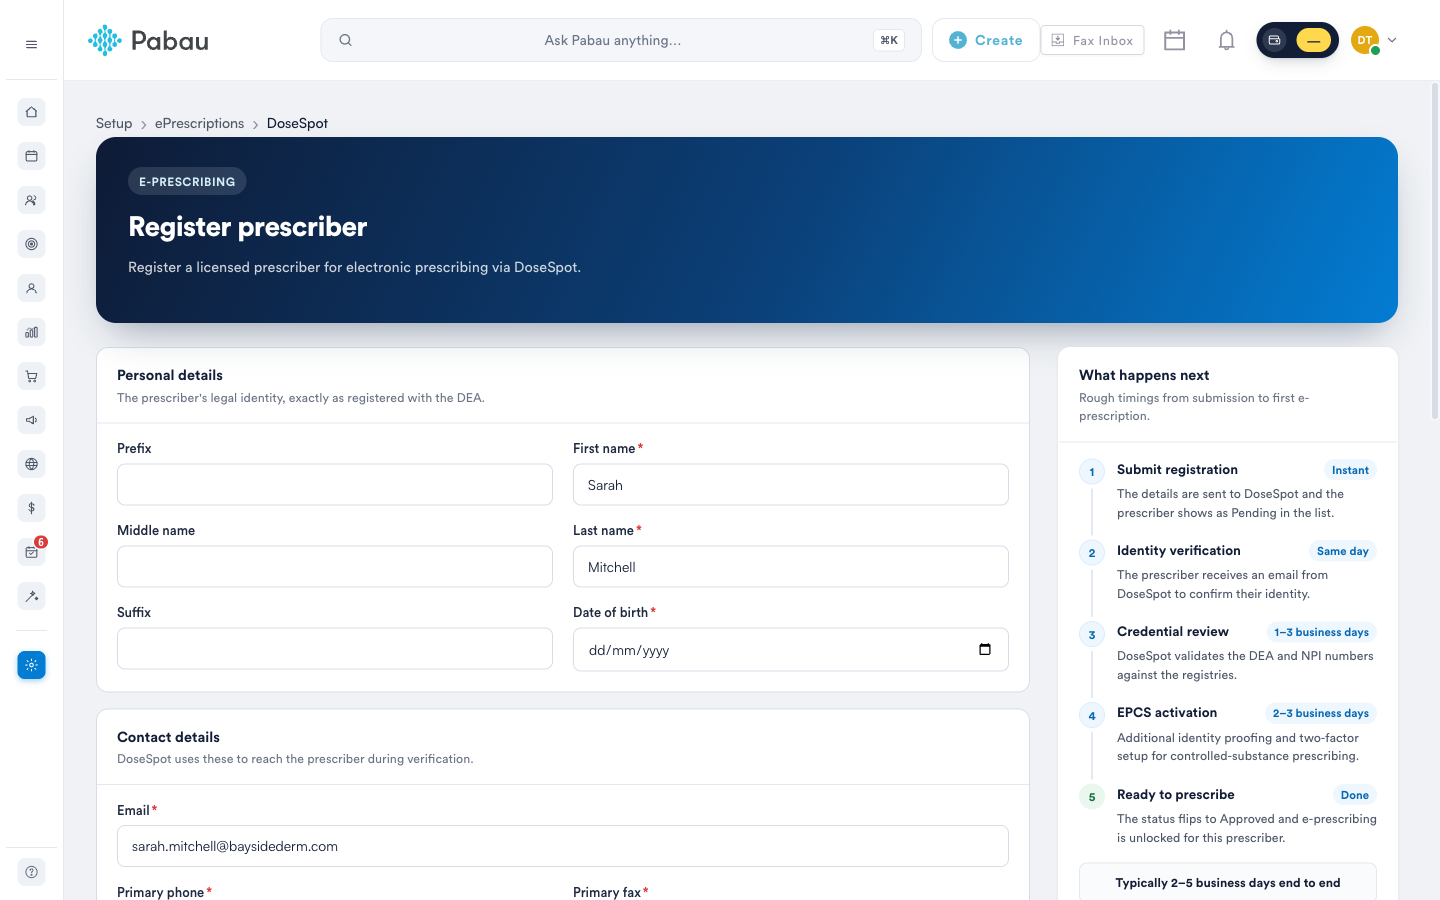Click the Middle name input field
This screenshot has height=900, width=1440.
[335, 567]
